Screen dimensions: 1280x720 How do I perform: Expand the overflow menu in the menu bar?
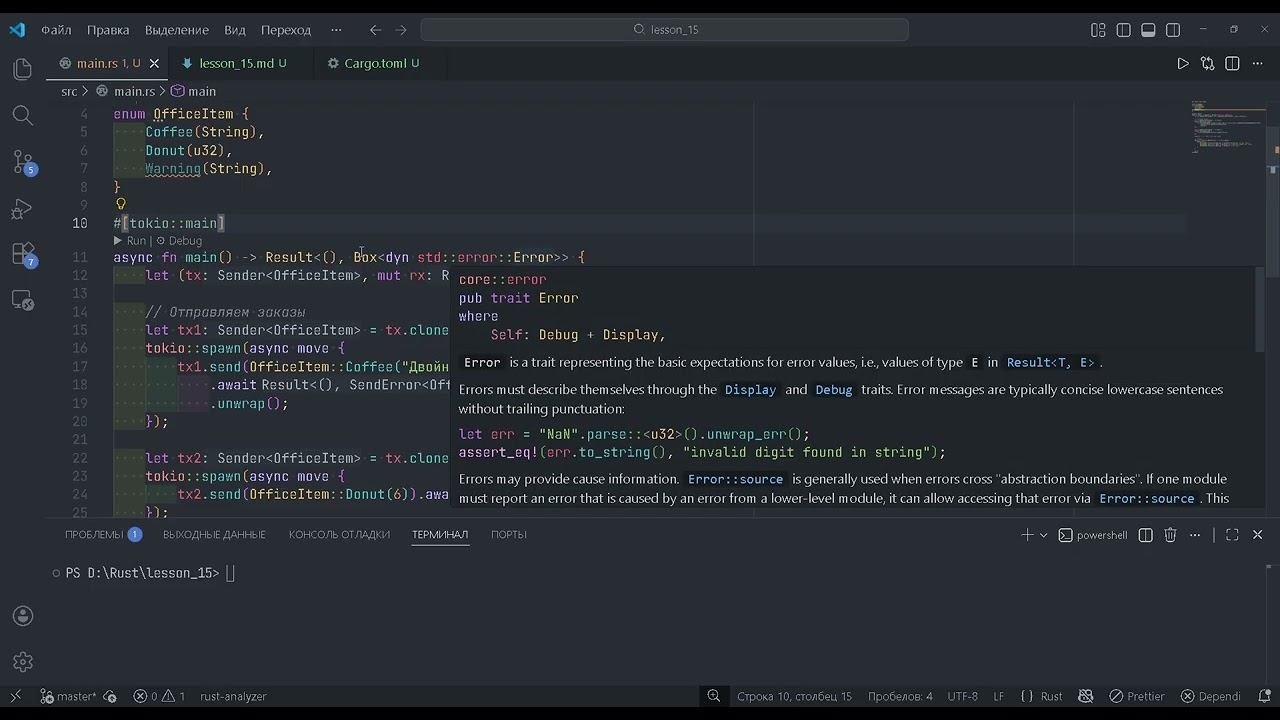(336, 30)
